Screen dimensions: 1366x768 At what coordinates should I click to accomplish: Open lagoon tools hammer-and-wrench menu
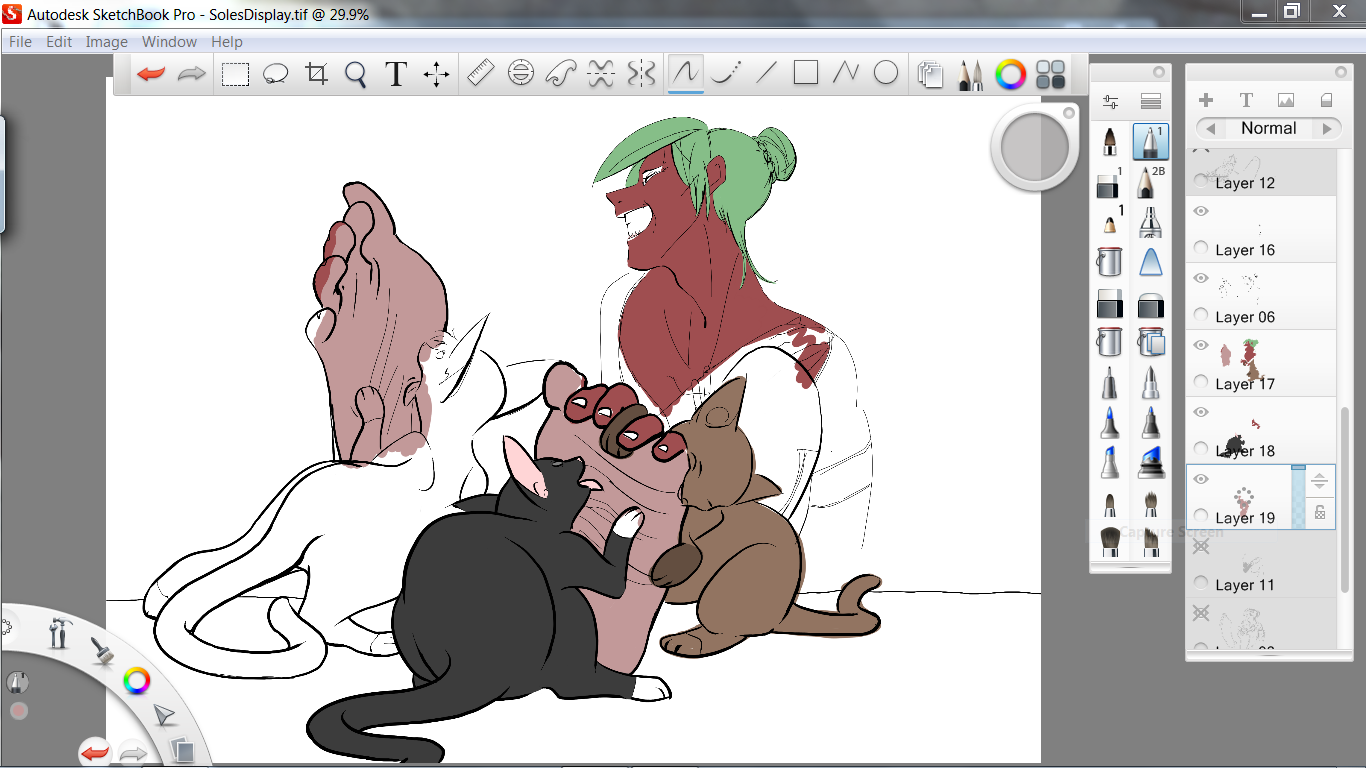click(60, 631)
